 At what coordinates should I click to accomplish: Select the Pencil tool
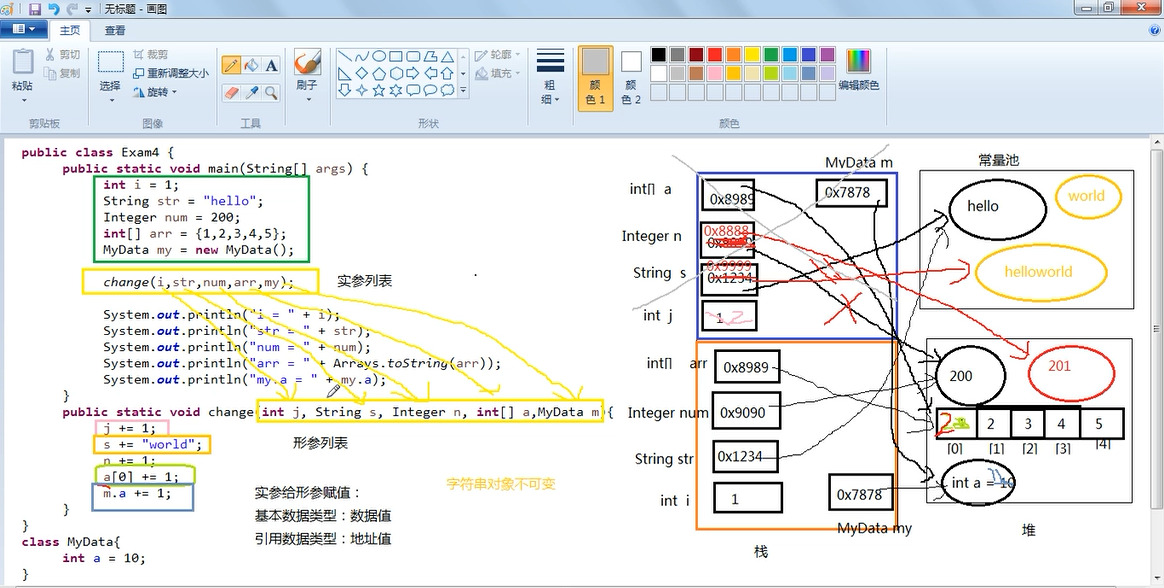(x=232, y=63)
